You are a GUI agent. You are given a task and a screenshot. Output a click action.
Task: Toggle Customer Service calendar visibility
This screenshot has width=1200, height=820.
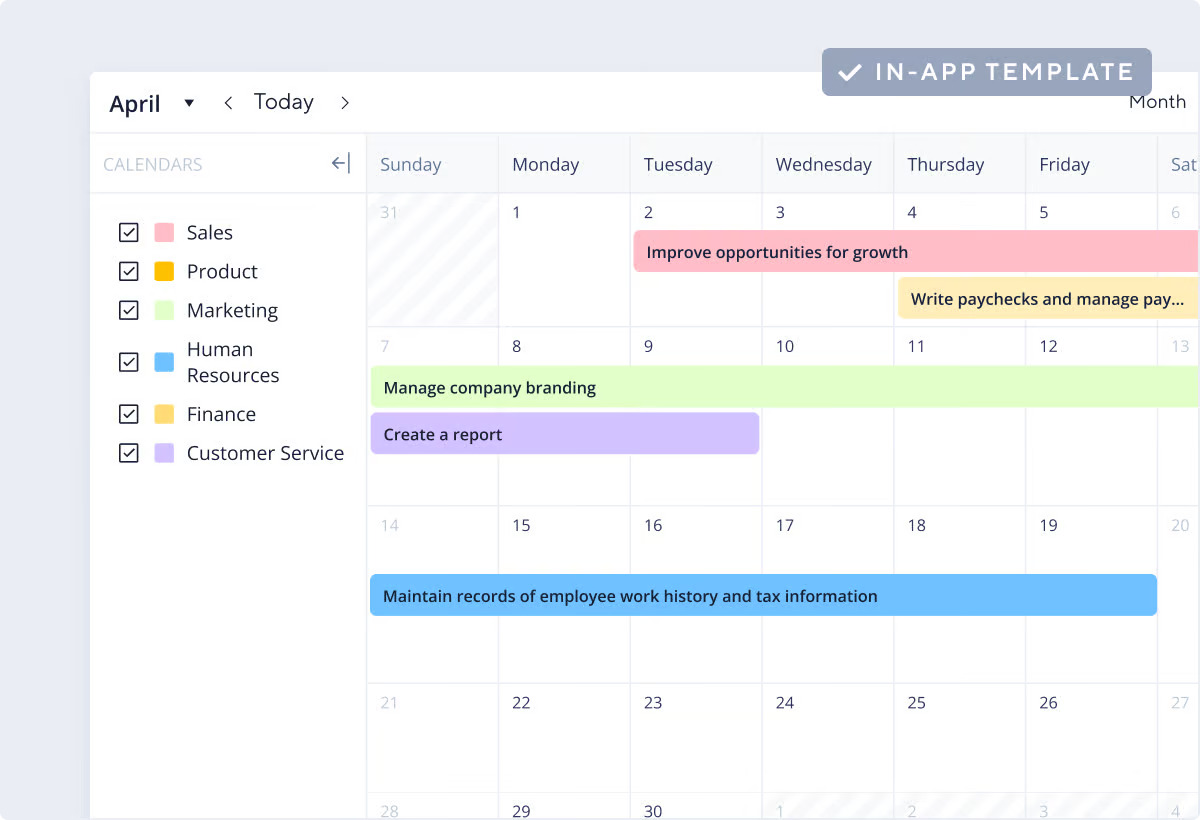coord(129,453)
